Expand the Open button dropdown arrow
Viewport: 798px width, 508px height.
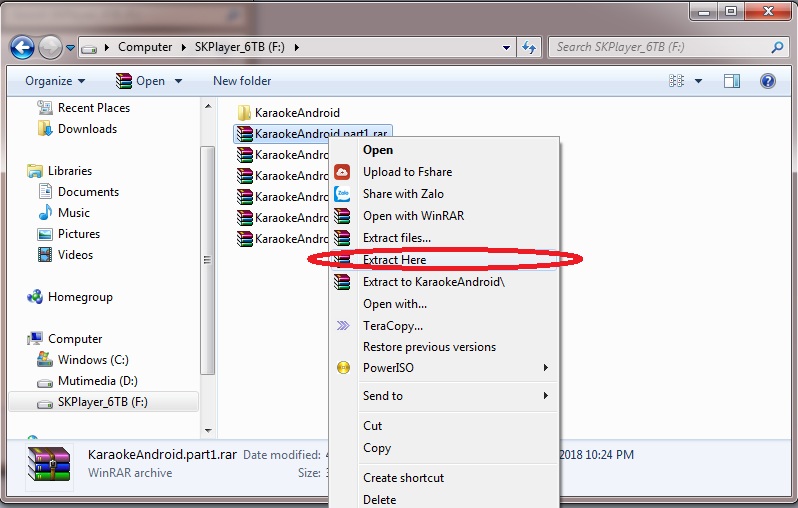coord(178,81)
